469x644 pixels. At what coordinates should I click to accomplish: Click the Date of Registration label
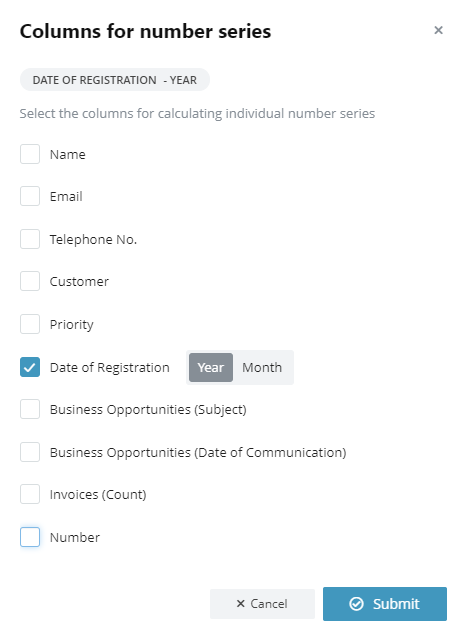point(110,367)
